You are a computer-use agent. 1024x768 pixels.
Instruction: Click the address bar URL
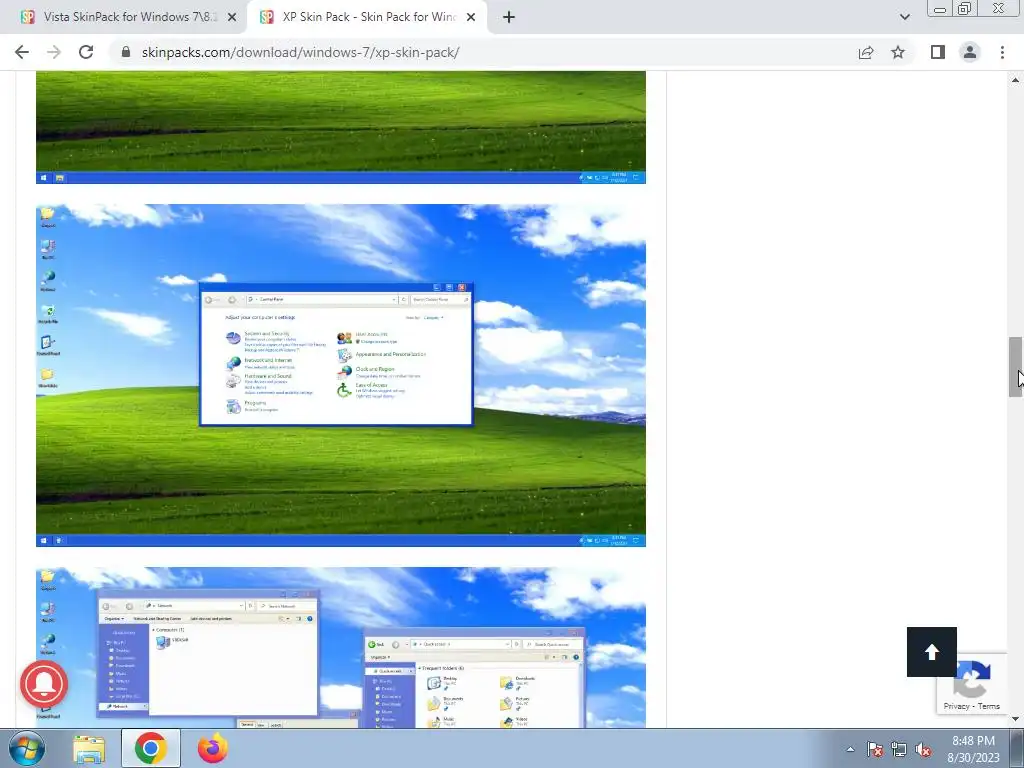pyautogui.click(x=300, y=52)
